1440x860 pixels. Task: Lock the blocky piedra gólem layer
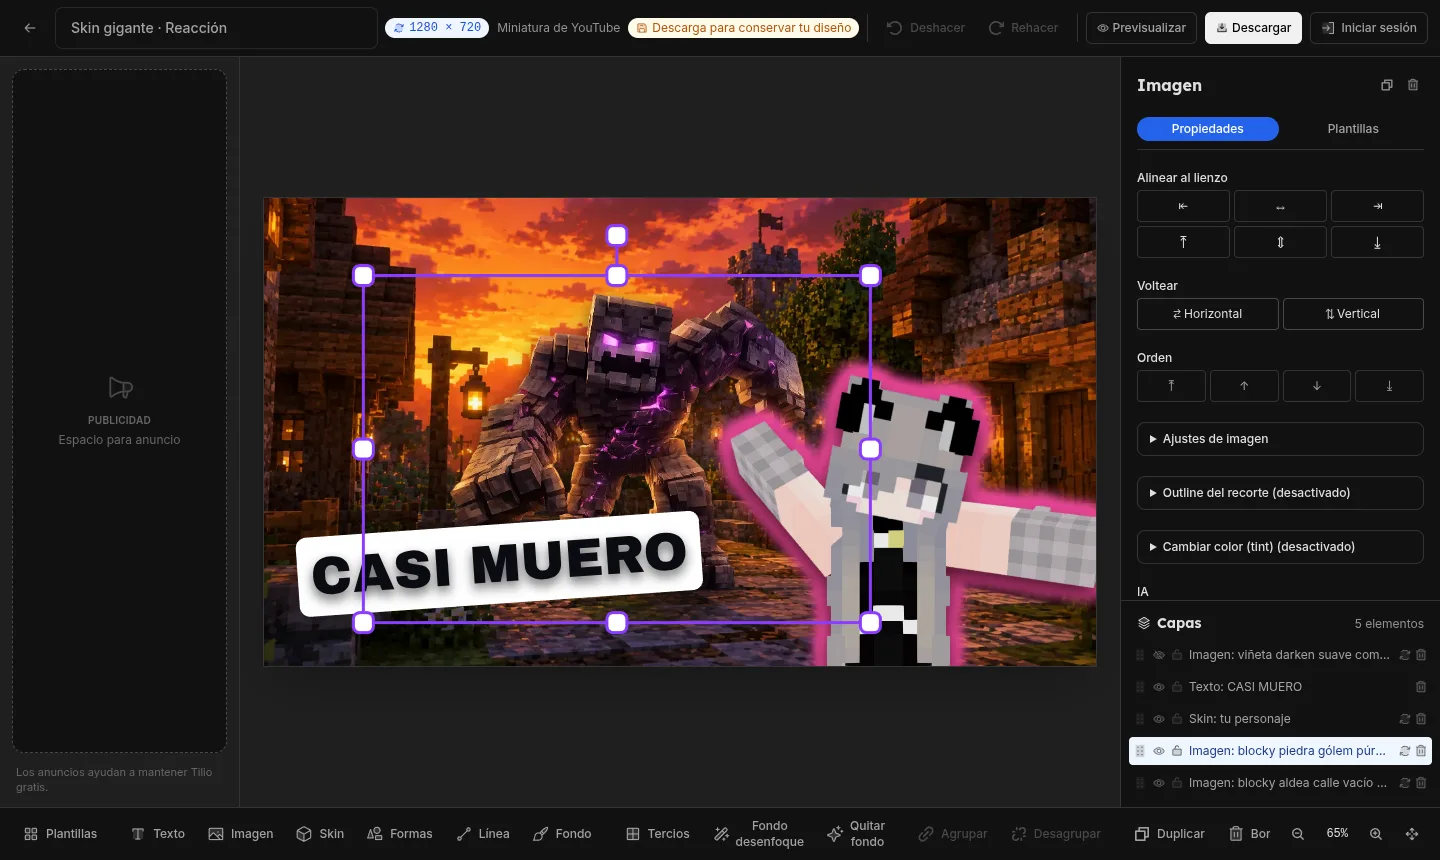pyautogui.click(x=1177, y=751)
